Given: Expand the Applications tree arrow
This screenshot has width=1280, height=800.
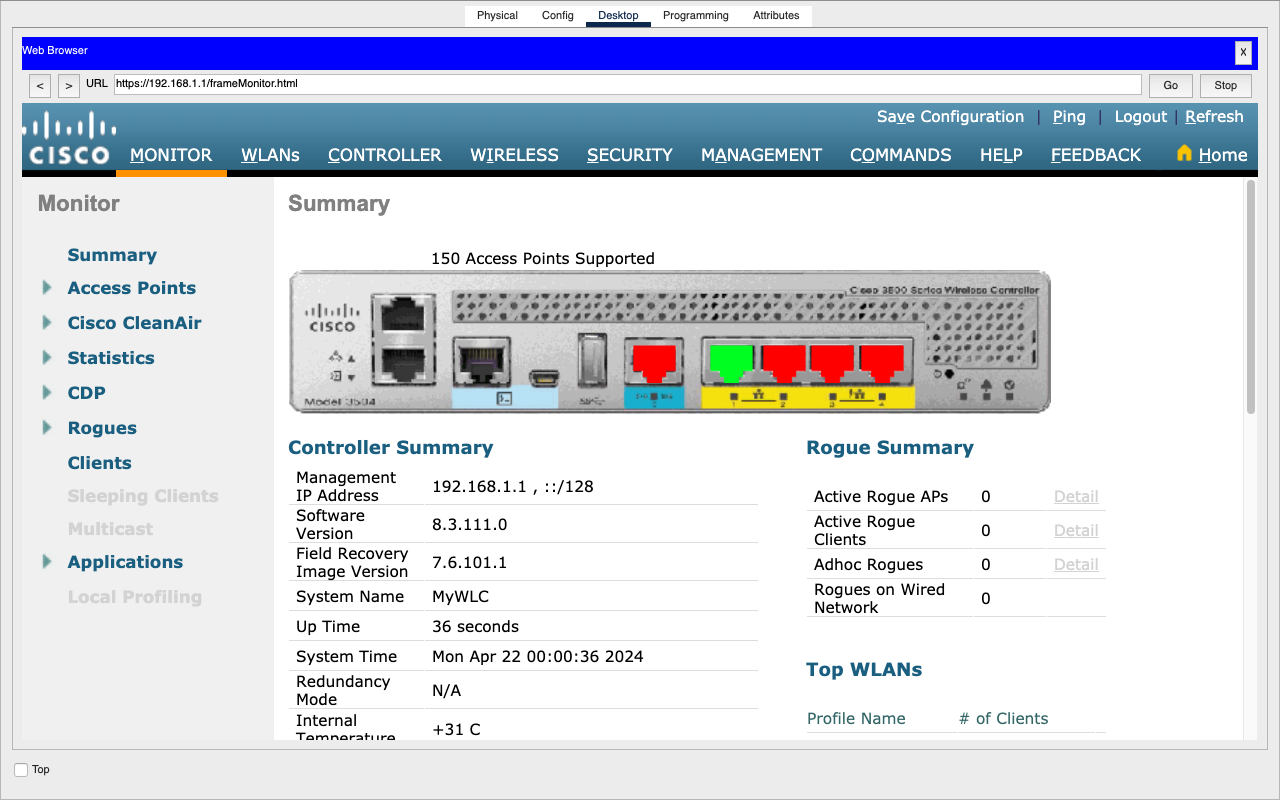Looking at the screenshot, I should [x=47, y=562].
